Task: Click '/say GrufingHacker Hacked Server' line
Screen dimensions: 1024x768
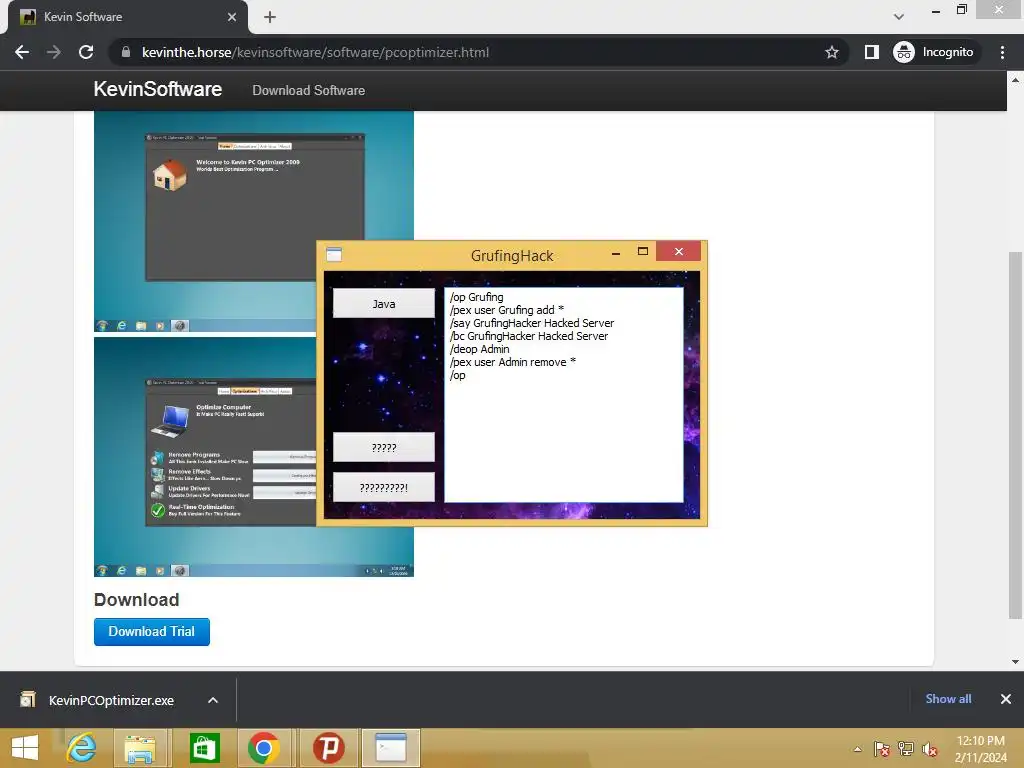Action: [x=532, y=323]
